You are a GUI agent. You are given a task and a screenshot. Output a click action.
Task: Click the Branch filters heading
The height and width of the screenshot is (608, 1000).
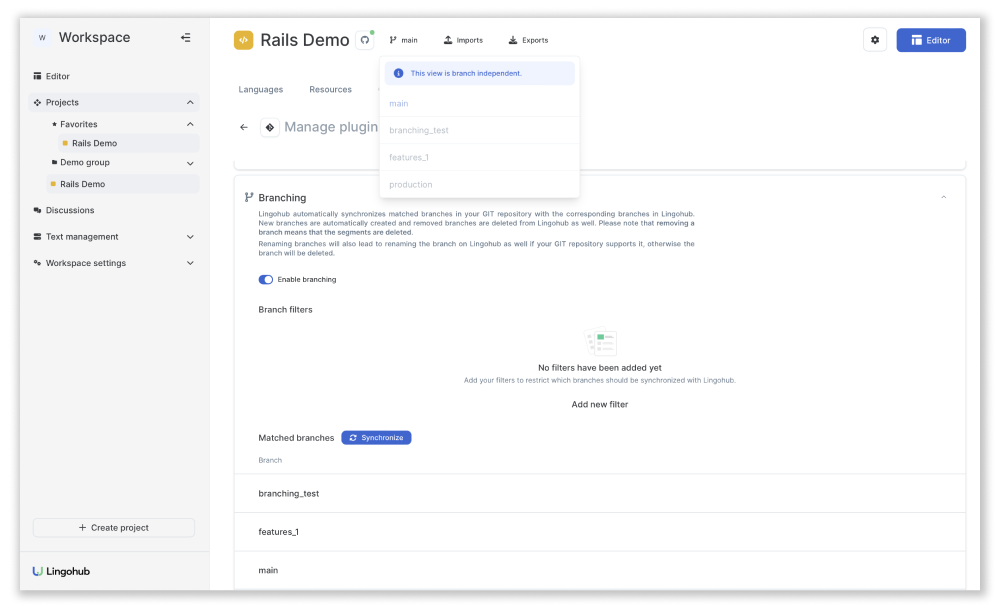click(x=285, y=309)
